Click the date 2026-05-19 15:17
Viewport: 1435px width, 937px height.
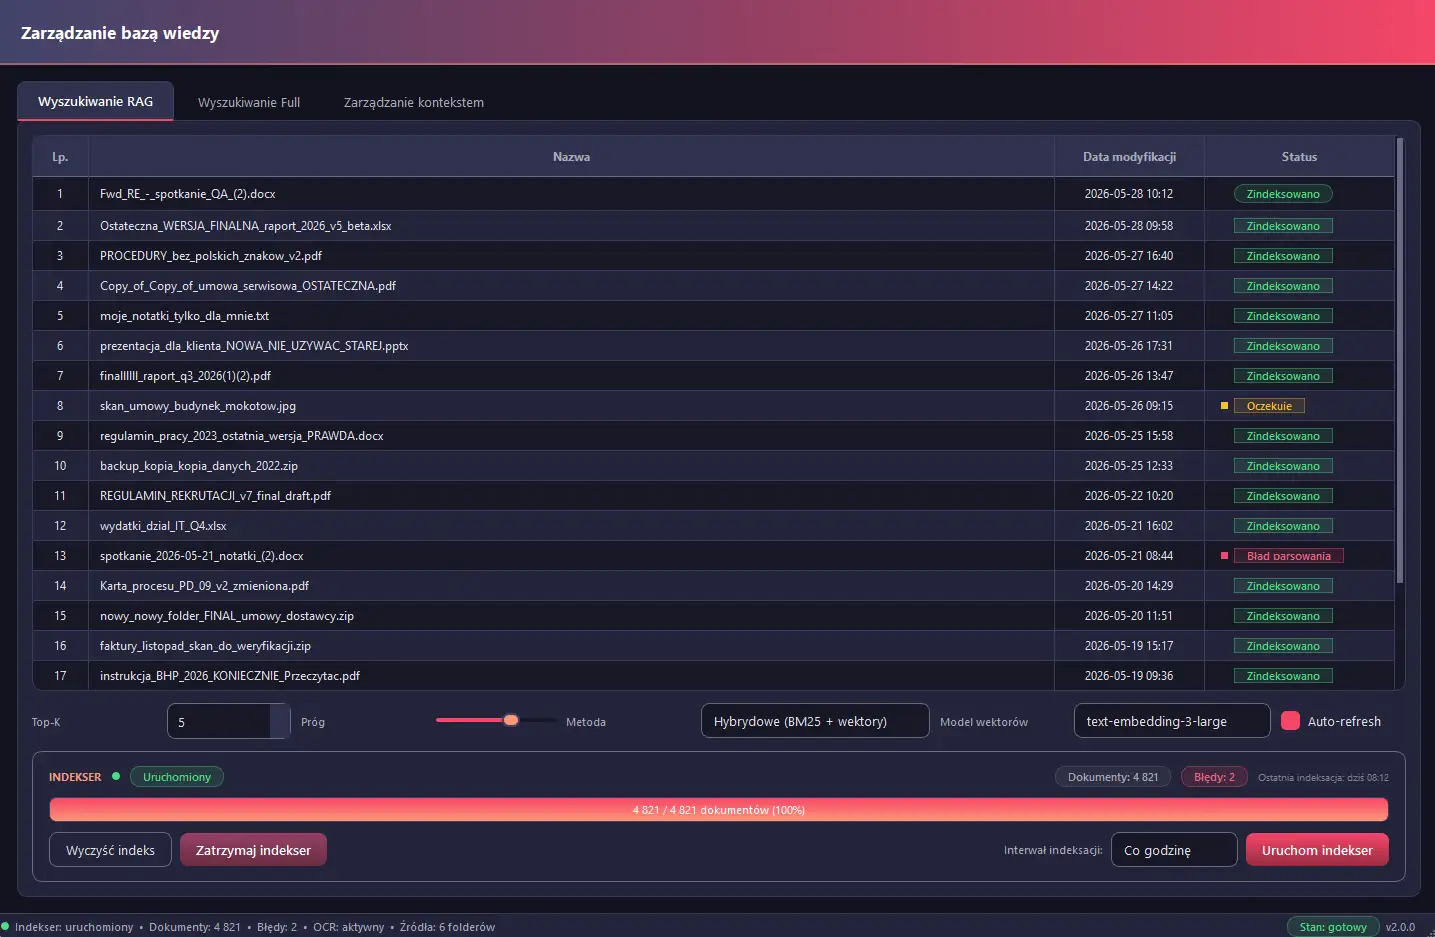[1129, 646]
